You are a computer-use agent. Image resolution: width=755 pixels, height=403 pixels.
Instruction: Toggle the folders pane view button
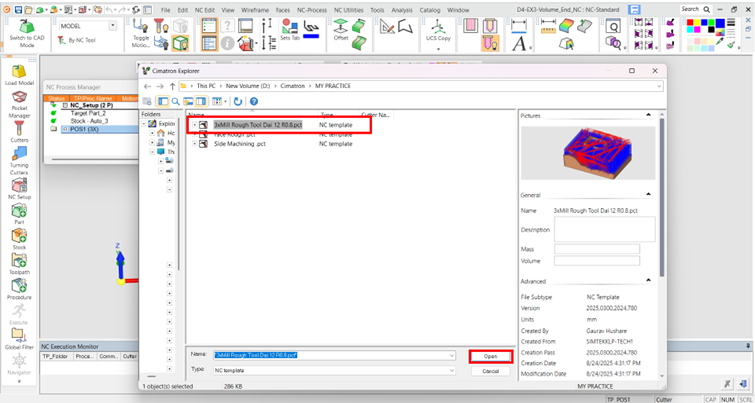click(163, 101)
